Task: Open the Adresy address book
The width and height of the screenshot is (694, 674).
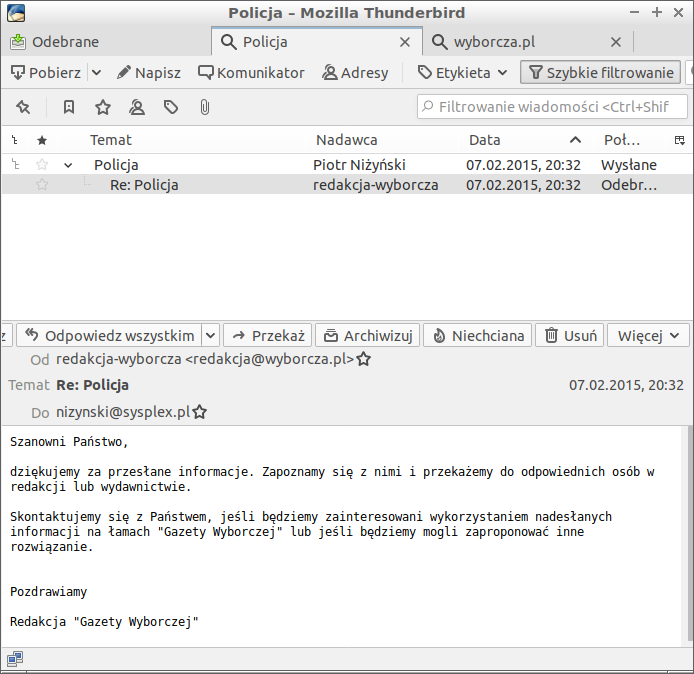Action: pos(355,73)
